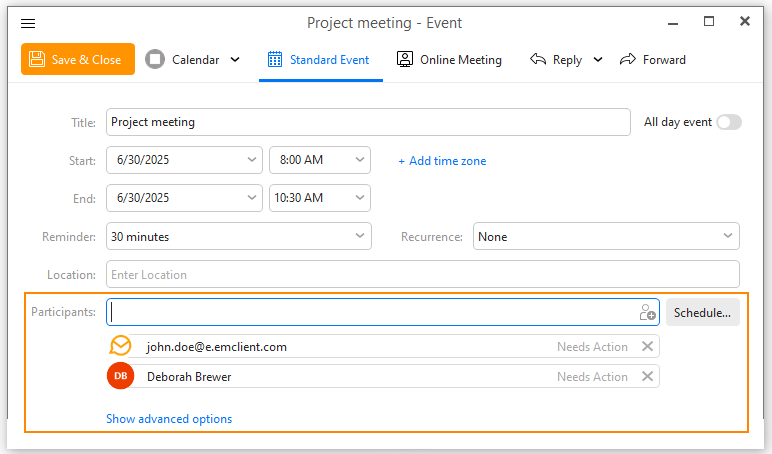This screenshot has width=772, height=454.
Task: Click the add contact icon in Participants field
Action: pyautogui.click(x=647, y=312)
